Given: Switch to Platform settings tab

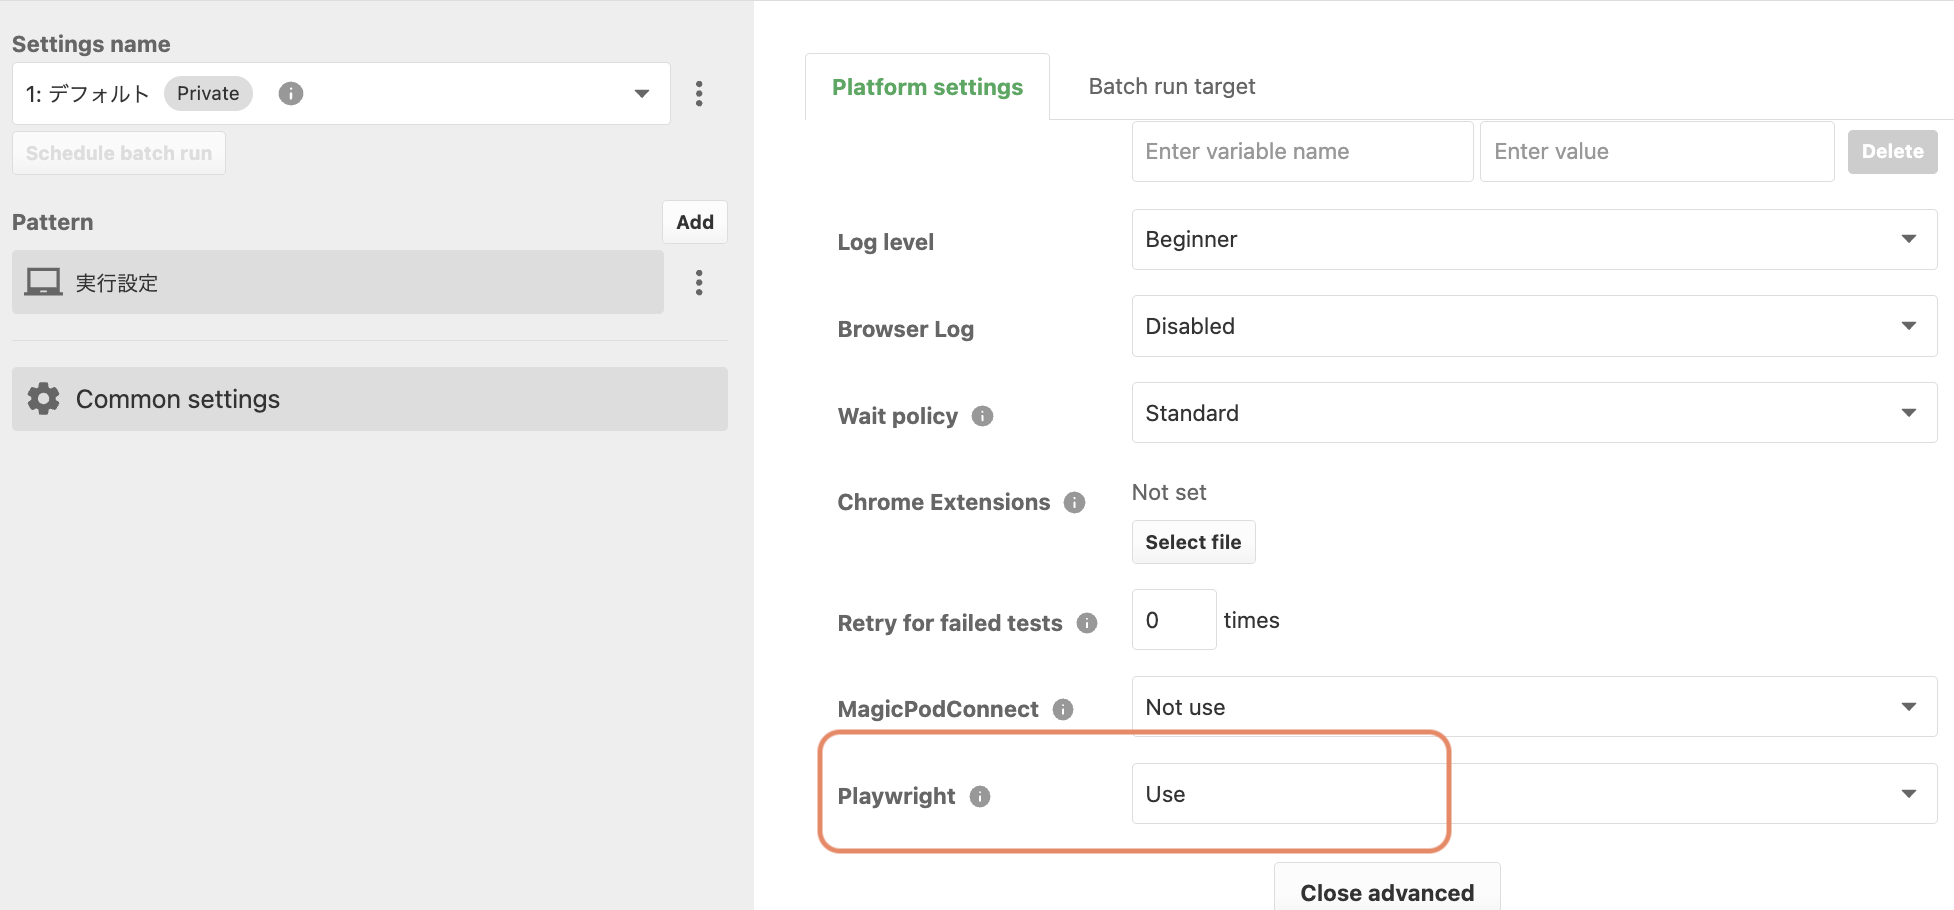Looking at the screenshot, I should 927,87.
